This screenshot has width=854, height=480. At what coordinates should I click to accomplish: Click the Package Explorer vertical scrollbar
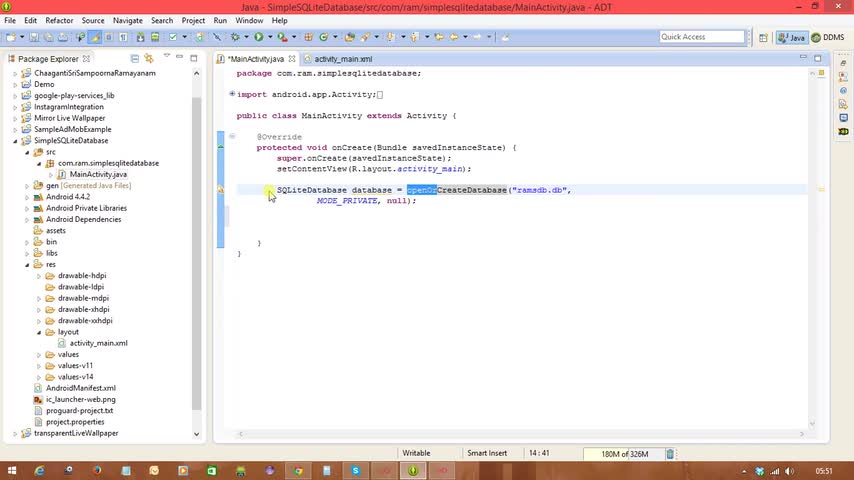click(x=197, y=250)
